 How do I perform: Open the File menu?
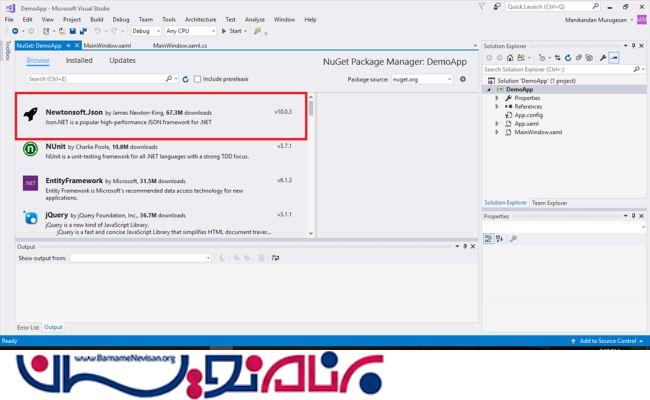click(9, 19)
